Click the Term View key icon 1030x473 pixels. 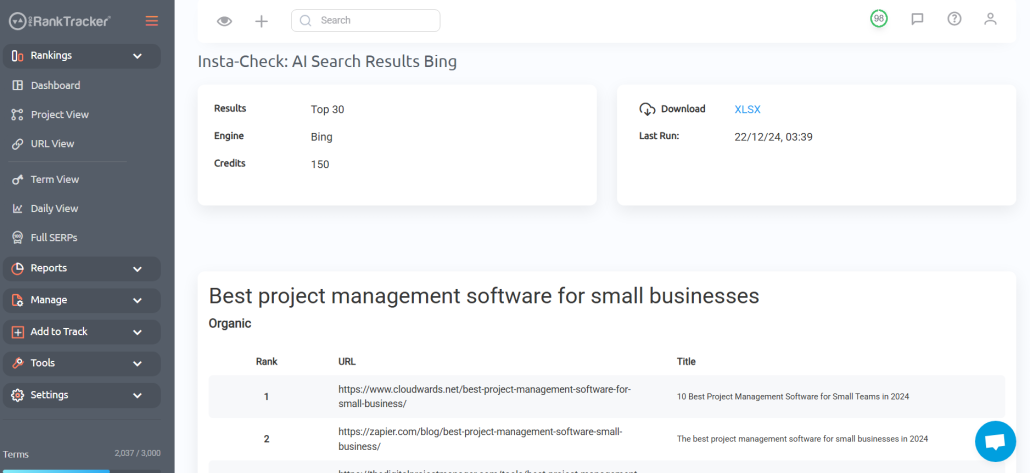[x=18, y=179]
